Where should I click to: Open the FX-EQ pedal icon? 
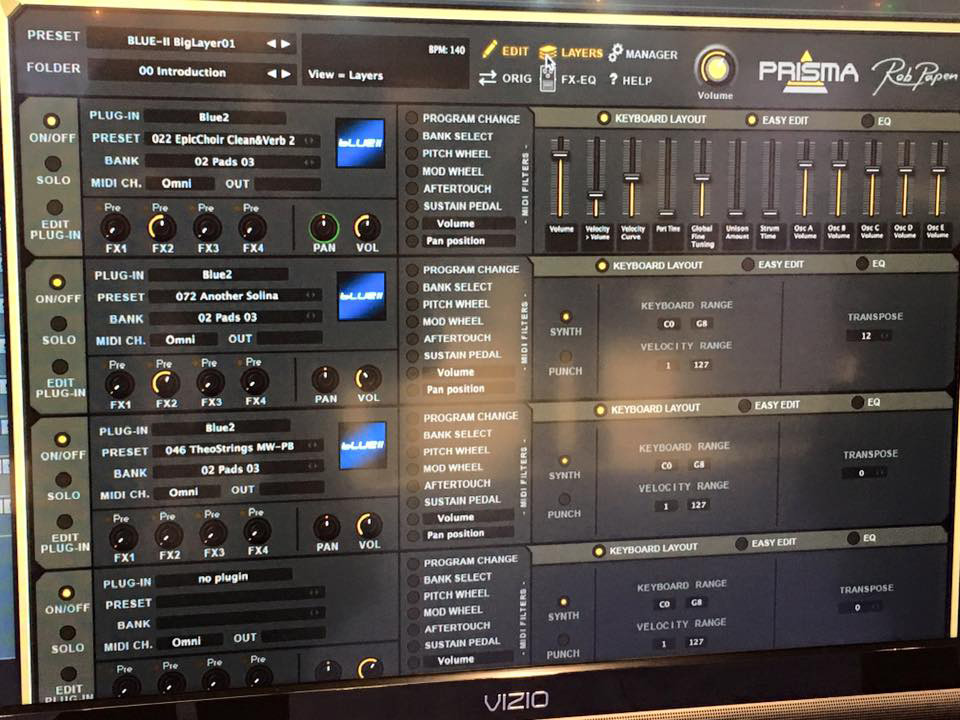click(547, 80)
